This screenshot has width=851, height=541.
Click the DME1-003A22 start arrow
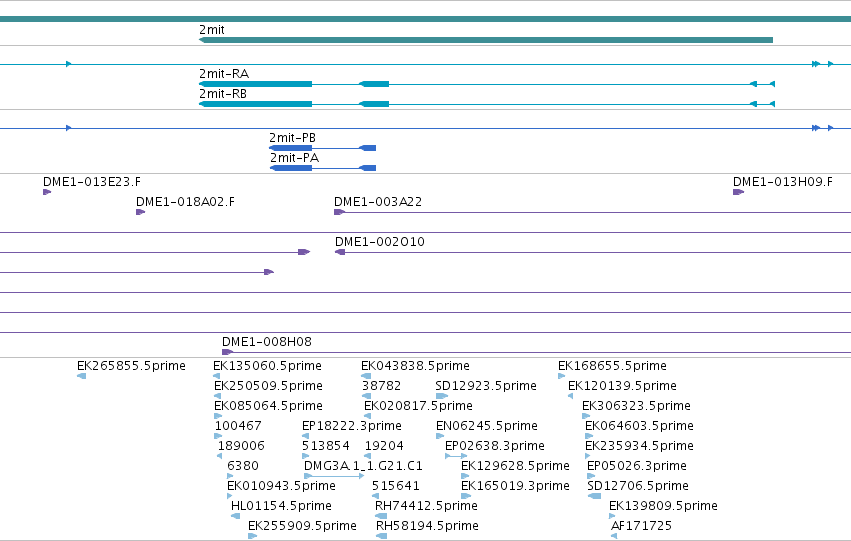(x=339, y=212)
